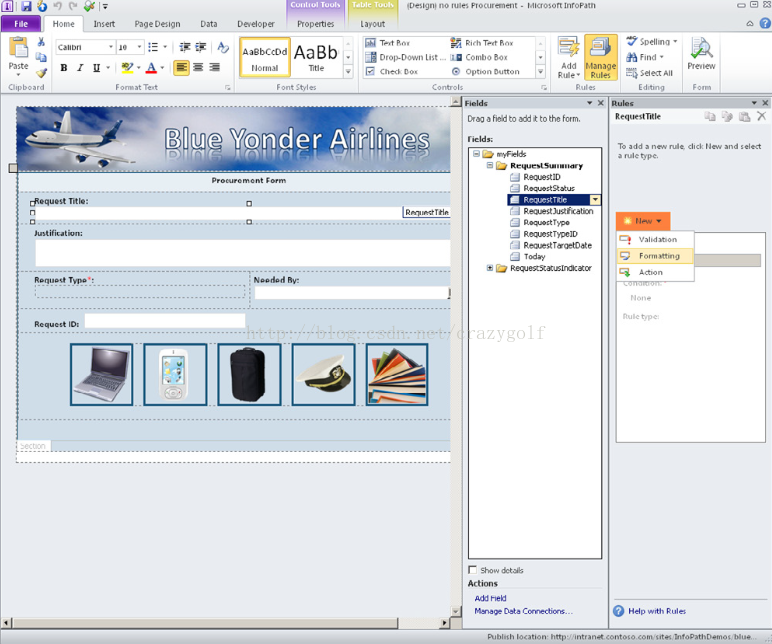772x644 pixels.
Task: Click the Find binoculars button
Action: coord(645,57)
